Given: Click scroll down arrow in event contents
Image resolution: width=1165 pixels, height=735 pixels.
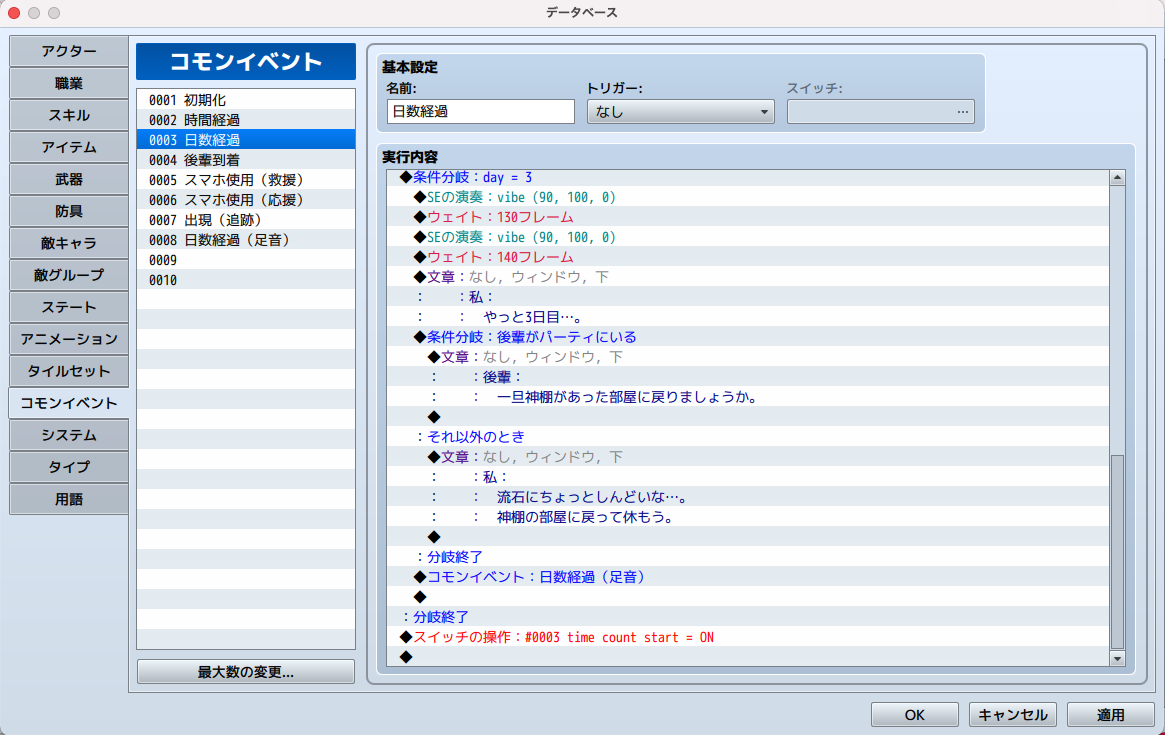Looking at the screenshot, I should [x=1118, y=658].
